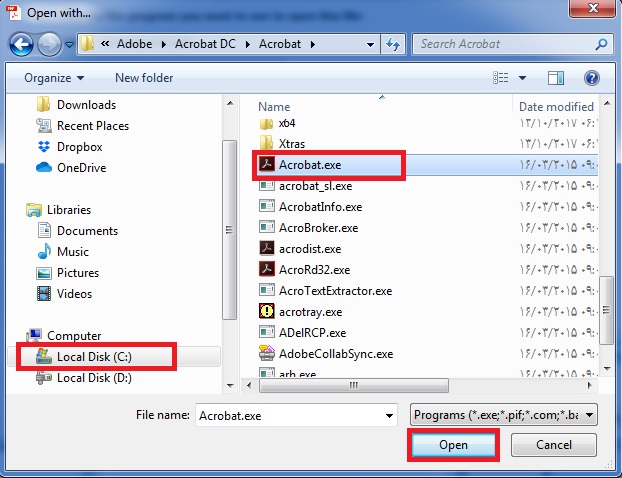The image size is (622, 478).
Task: Select Recent Places in navigation pane
Action: 83,126
